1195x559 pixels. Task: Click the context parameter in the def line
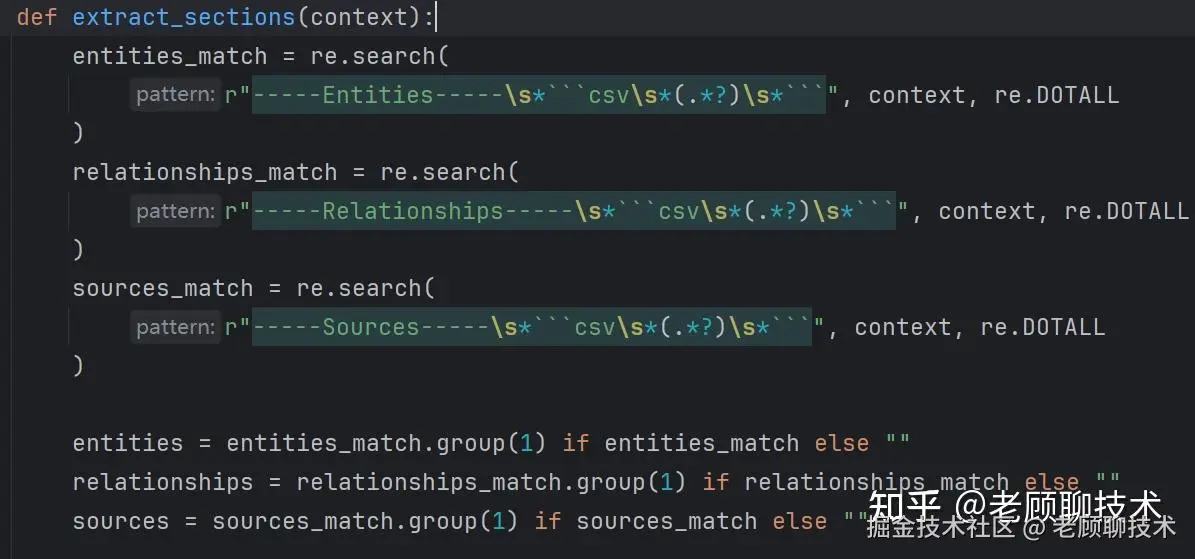pyautogui.click(x=358, y=17)
